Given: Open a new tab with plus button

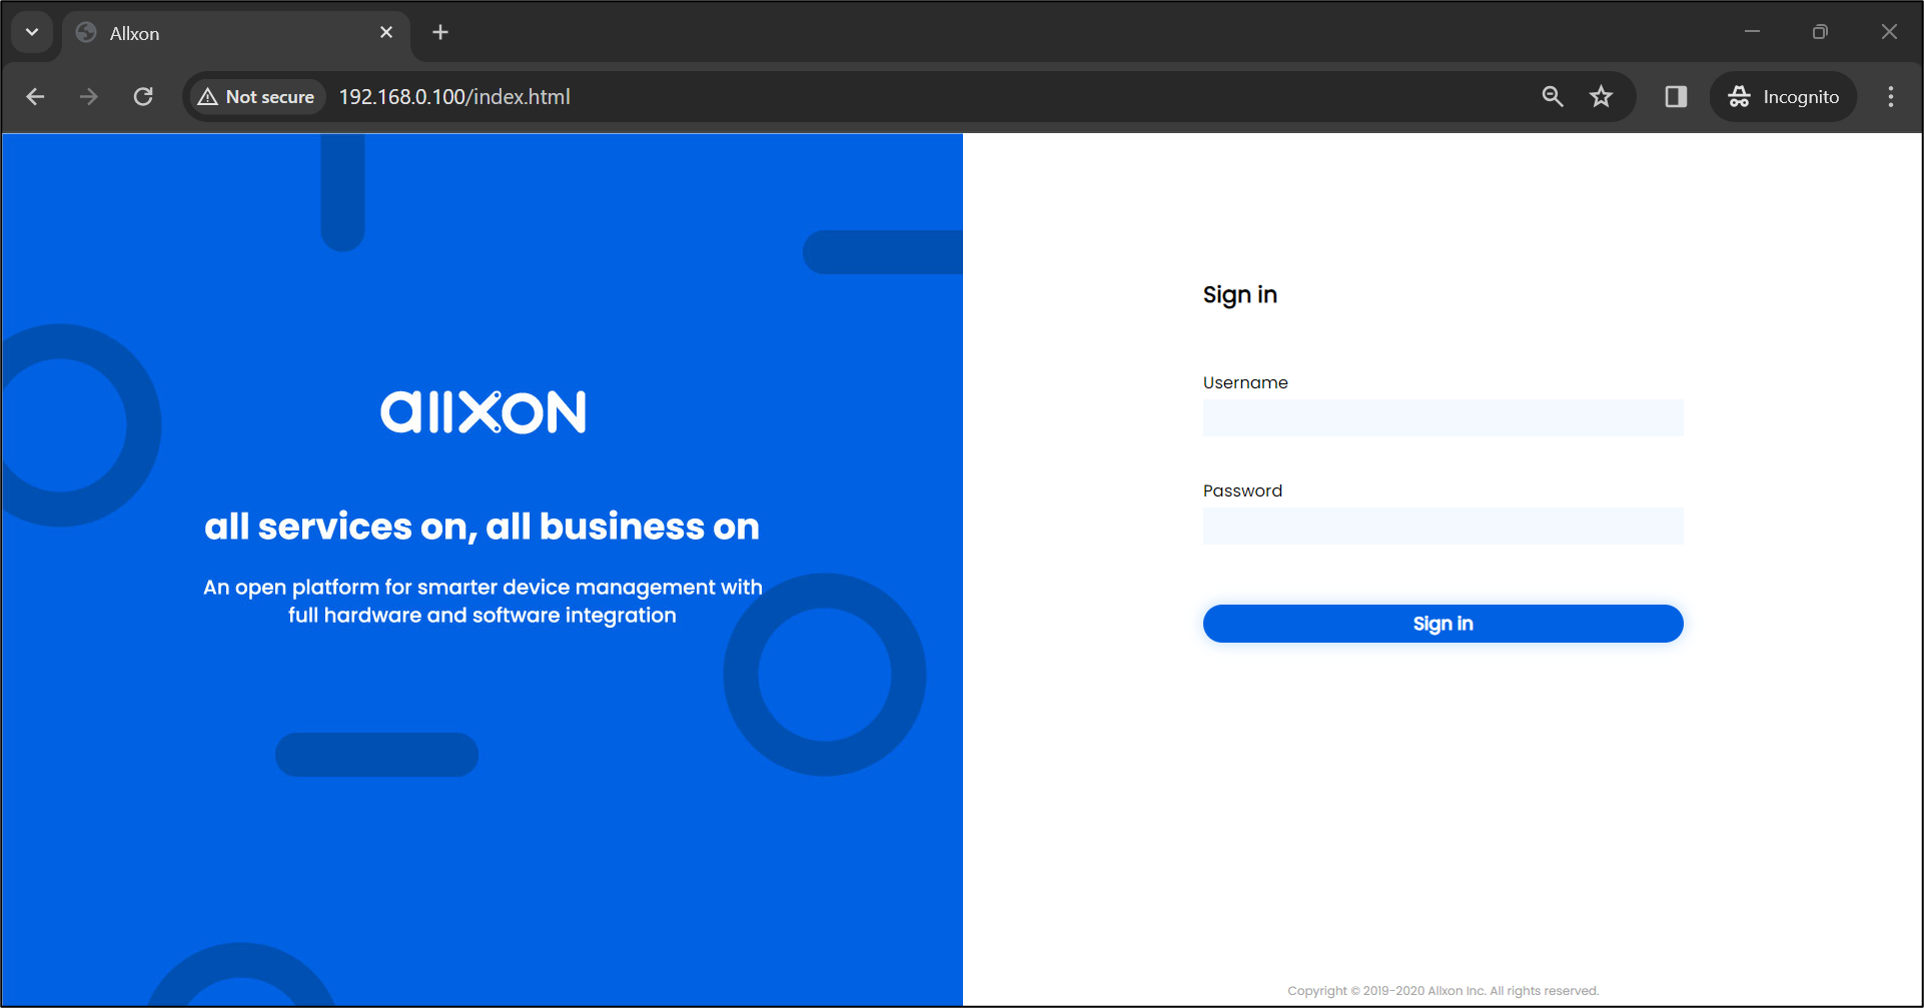Looking at the screenshot, I should click(x=440, y=33).
